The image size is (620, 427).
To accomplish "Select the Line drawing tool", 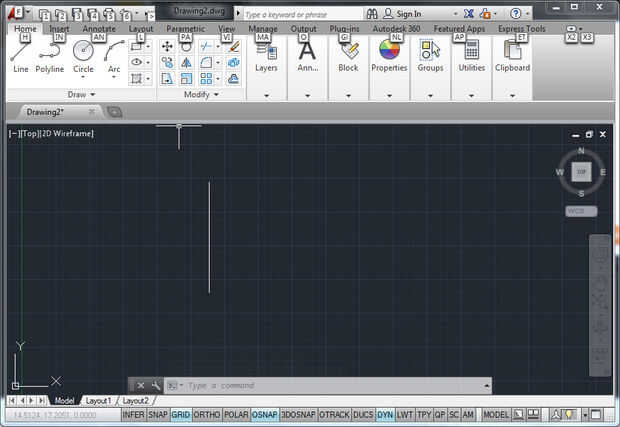I will click(20, 55).
